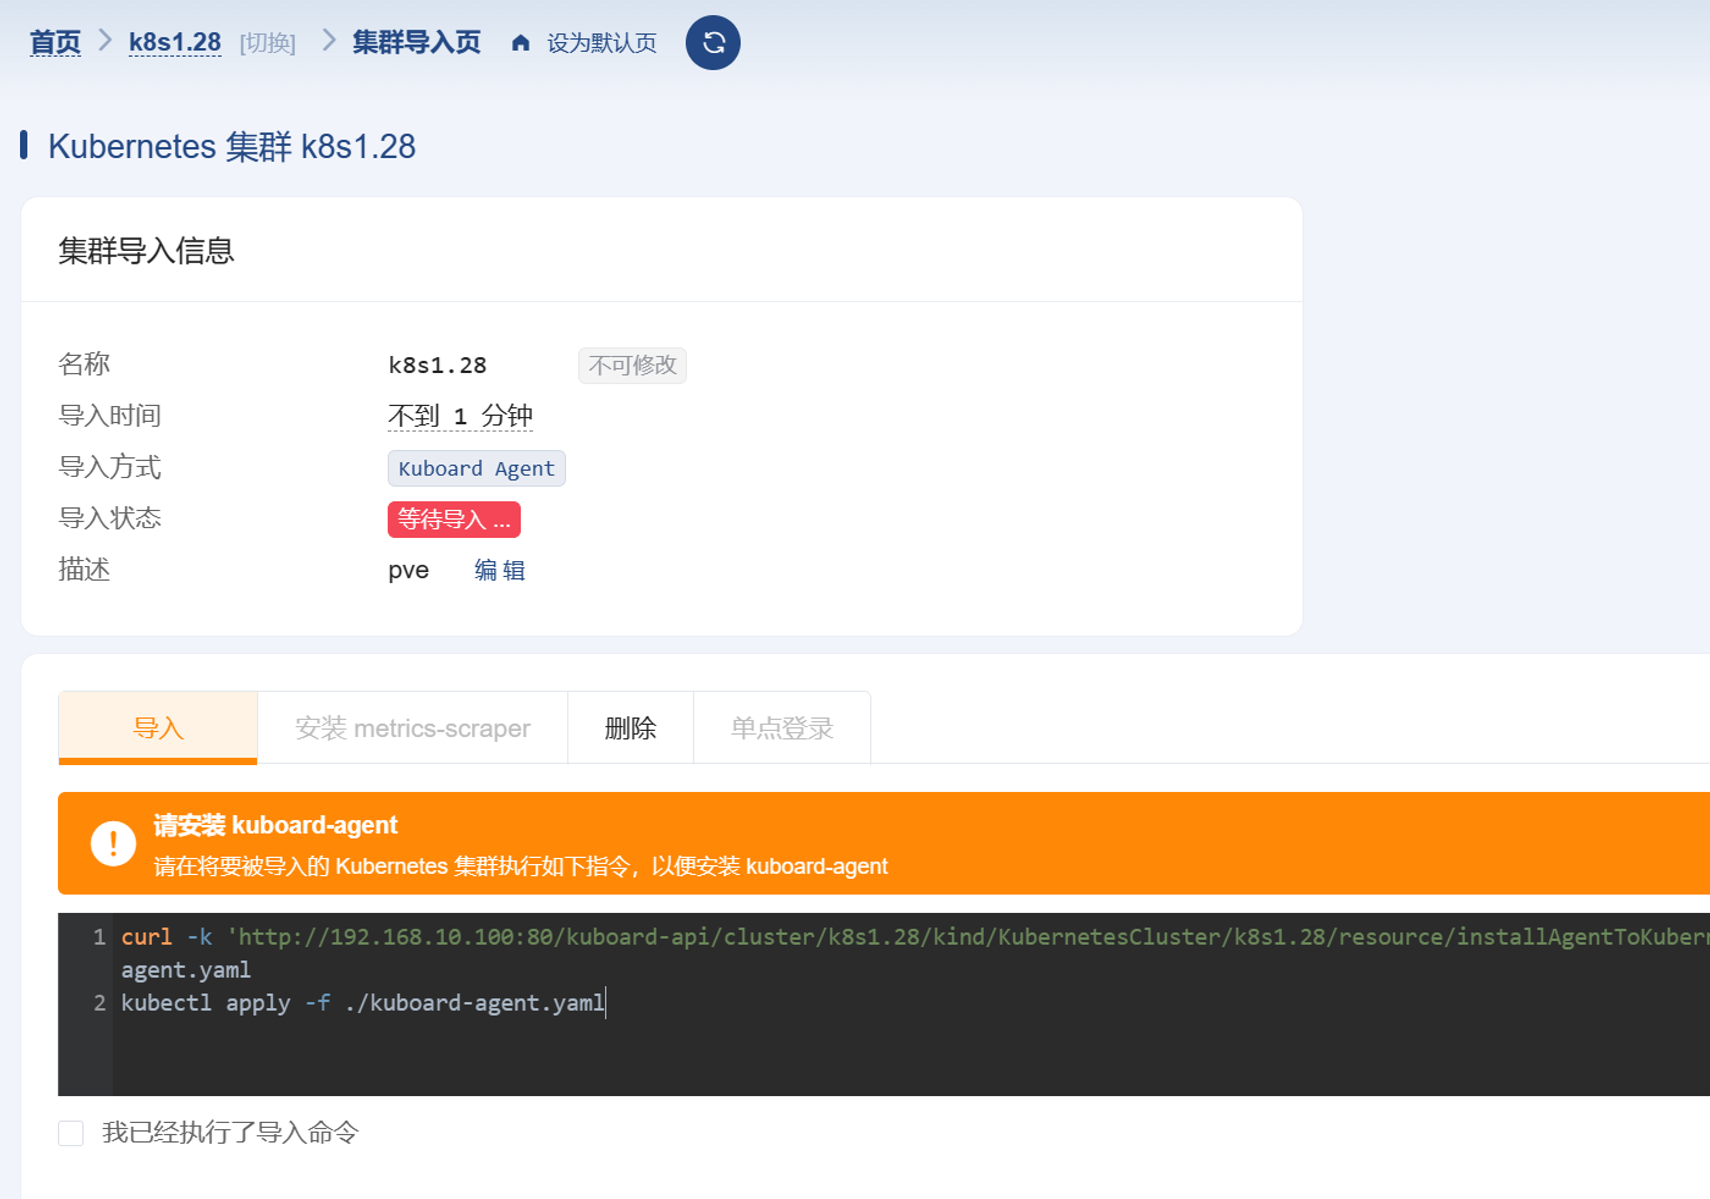Click the kubectl apply command line in the code box

[363, 1003]
